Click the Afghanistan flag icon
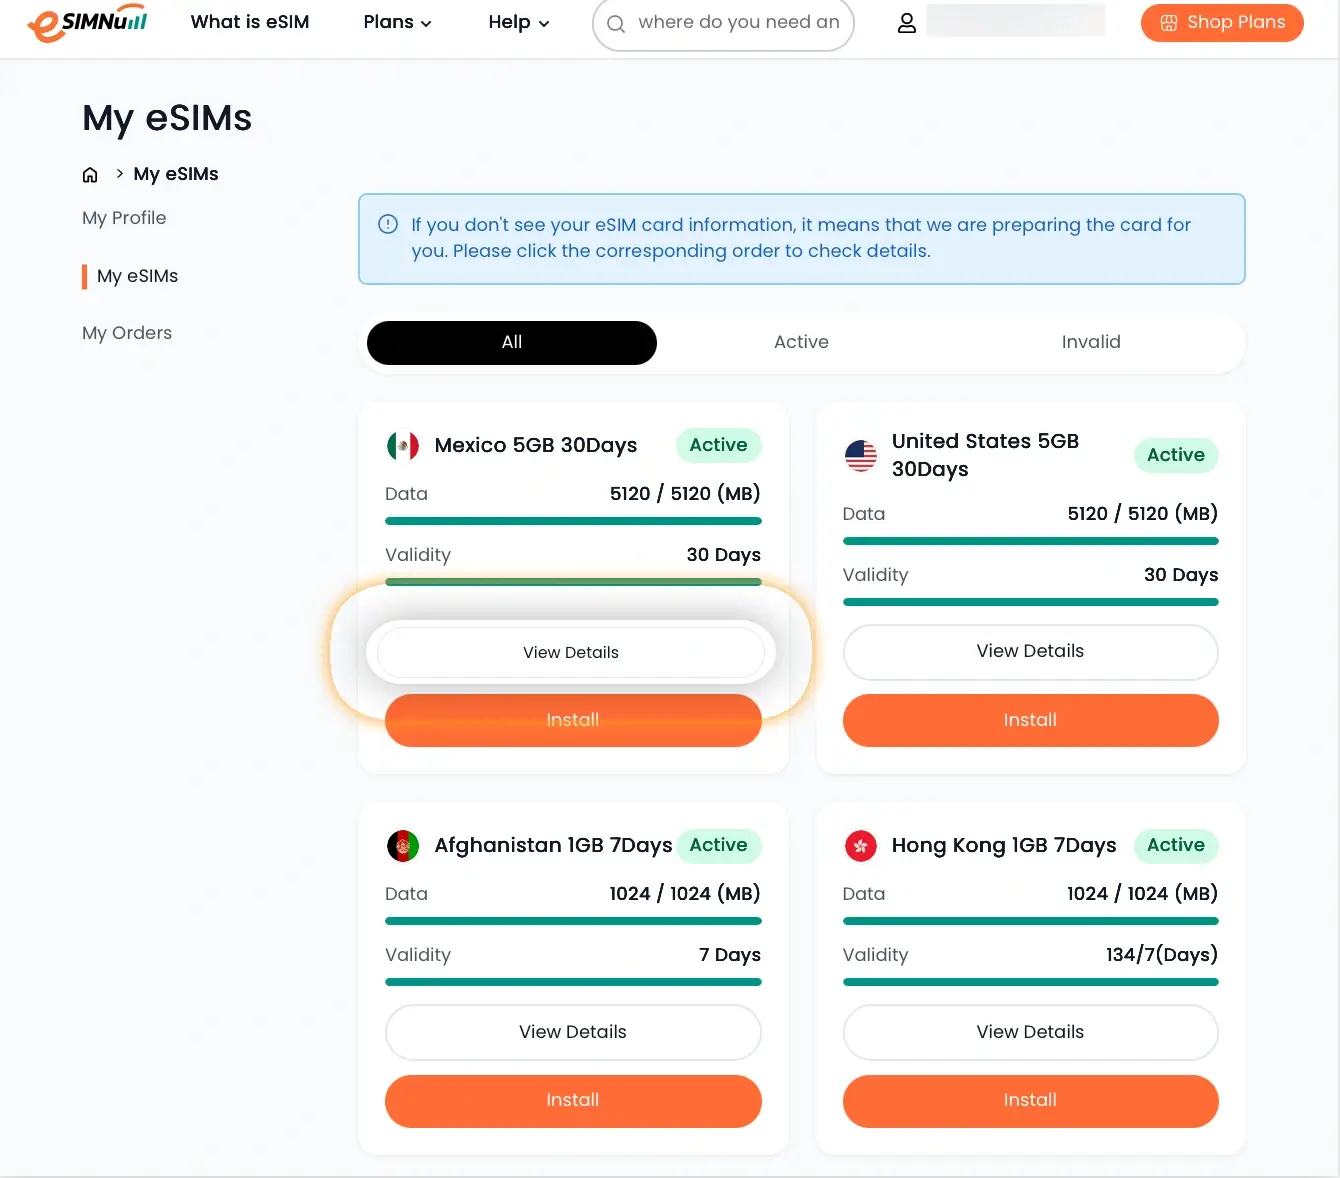The image size is (1340, 1178). point(403,846)
